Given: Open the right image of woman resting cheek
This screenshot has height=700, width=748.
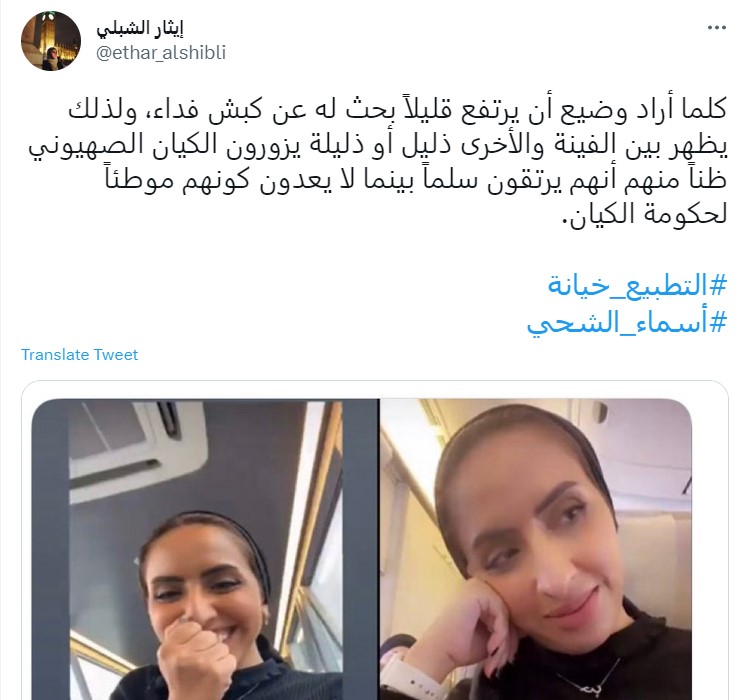Looking at the screenshot, I should [536, 549].
